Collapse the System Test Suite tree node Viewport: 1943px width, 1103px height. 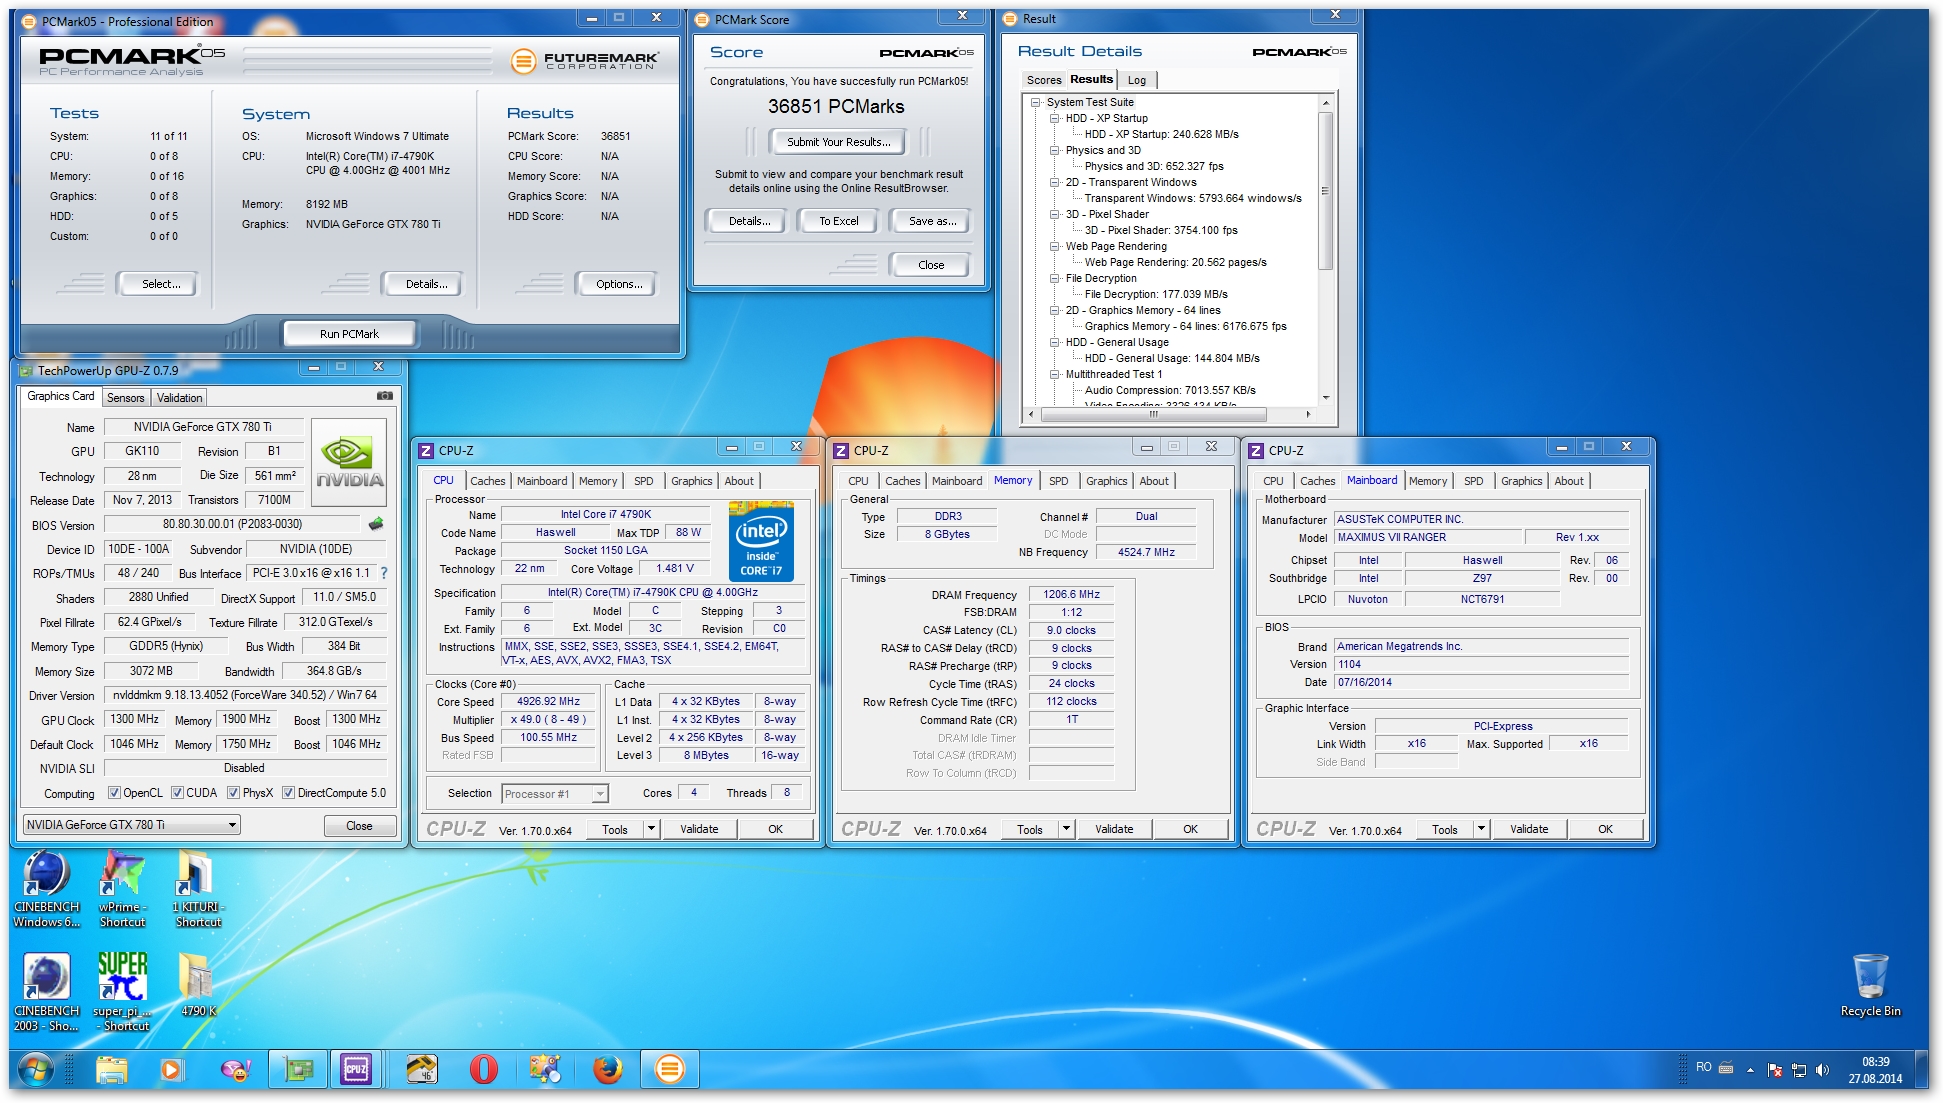[x=1035, y=102]
